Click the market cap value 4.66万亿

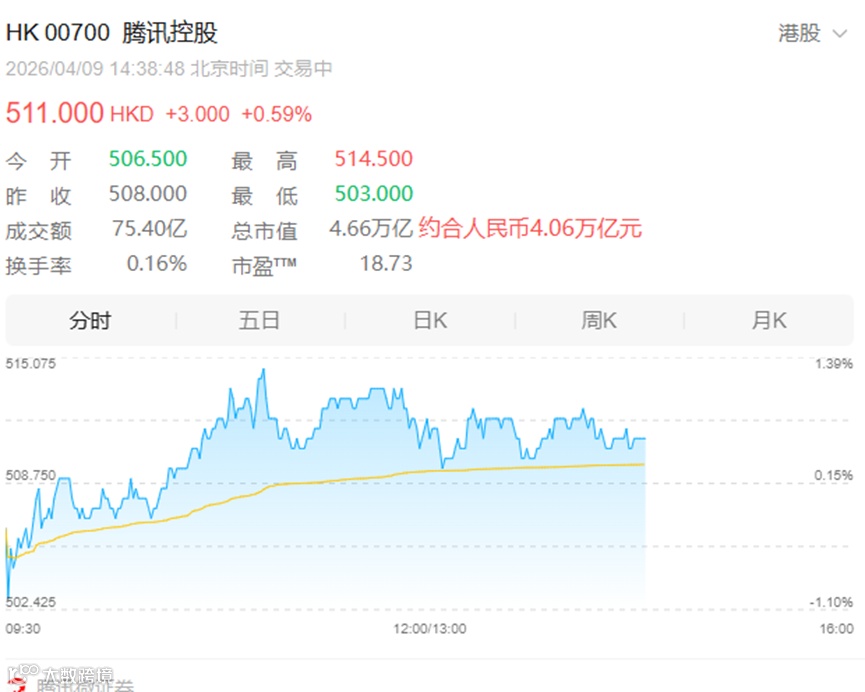coord(371,228)
